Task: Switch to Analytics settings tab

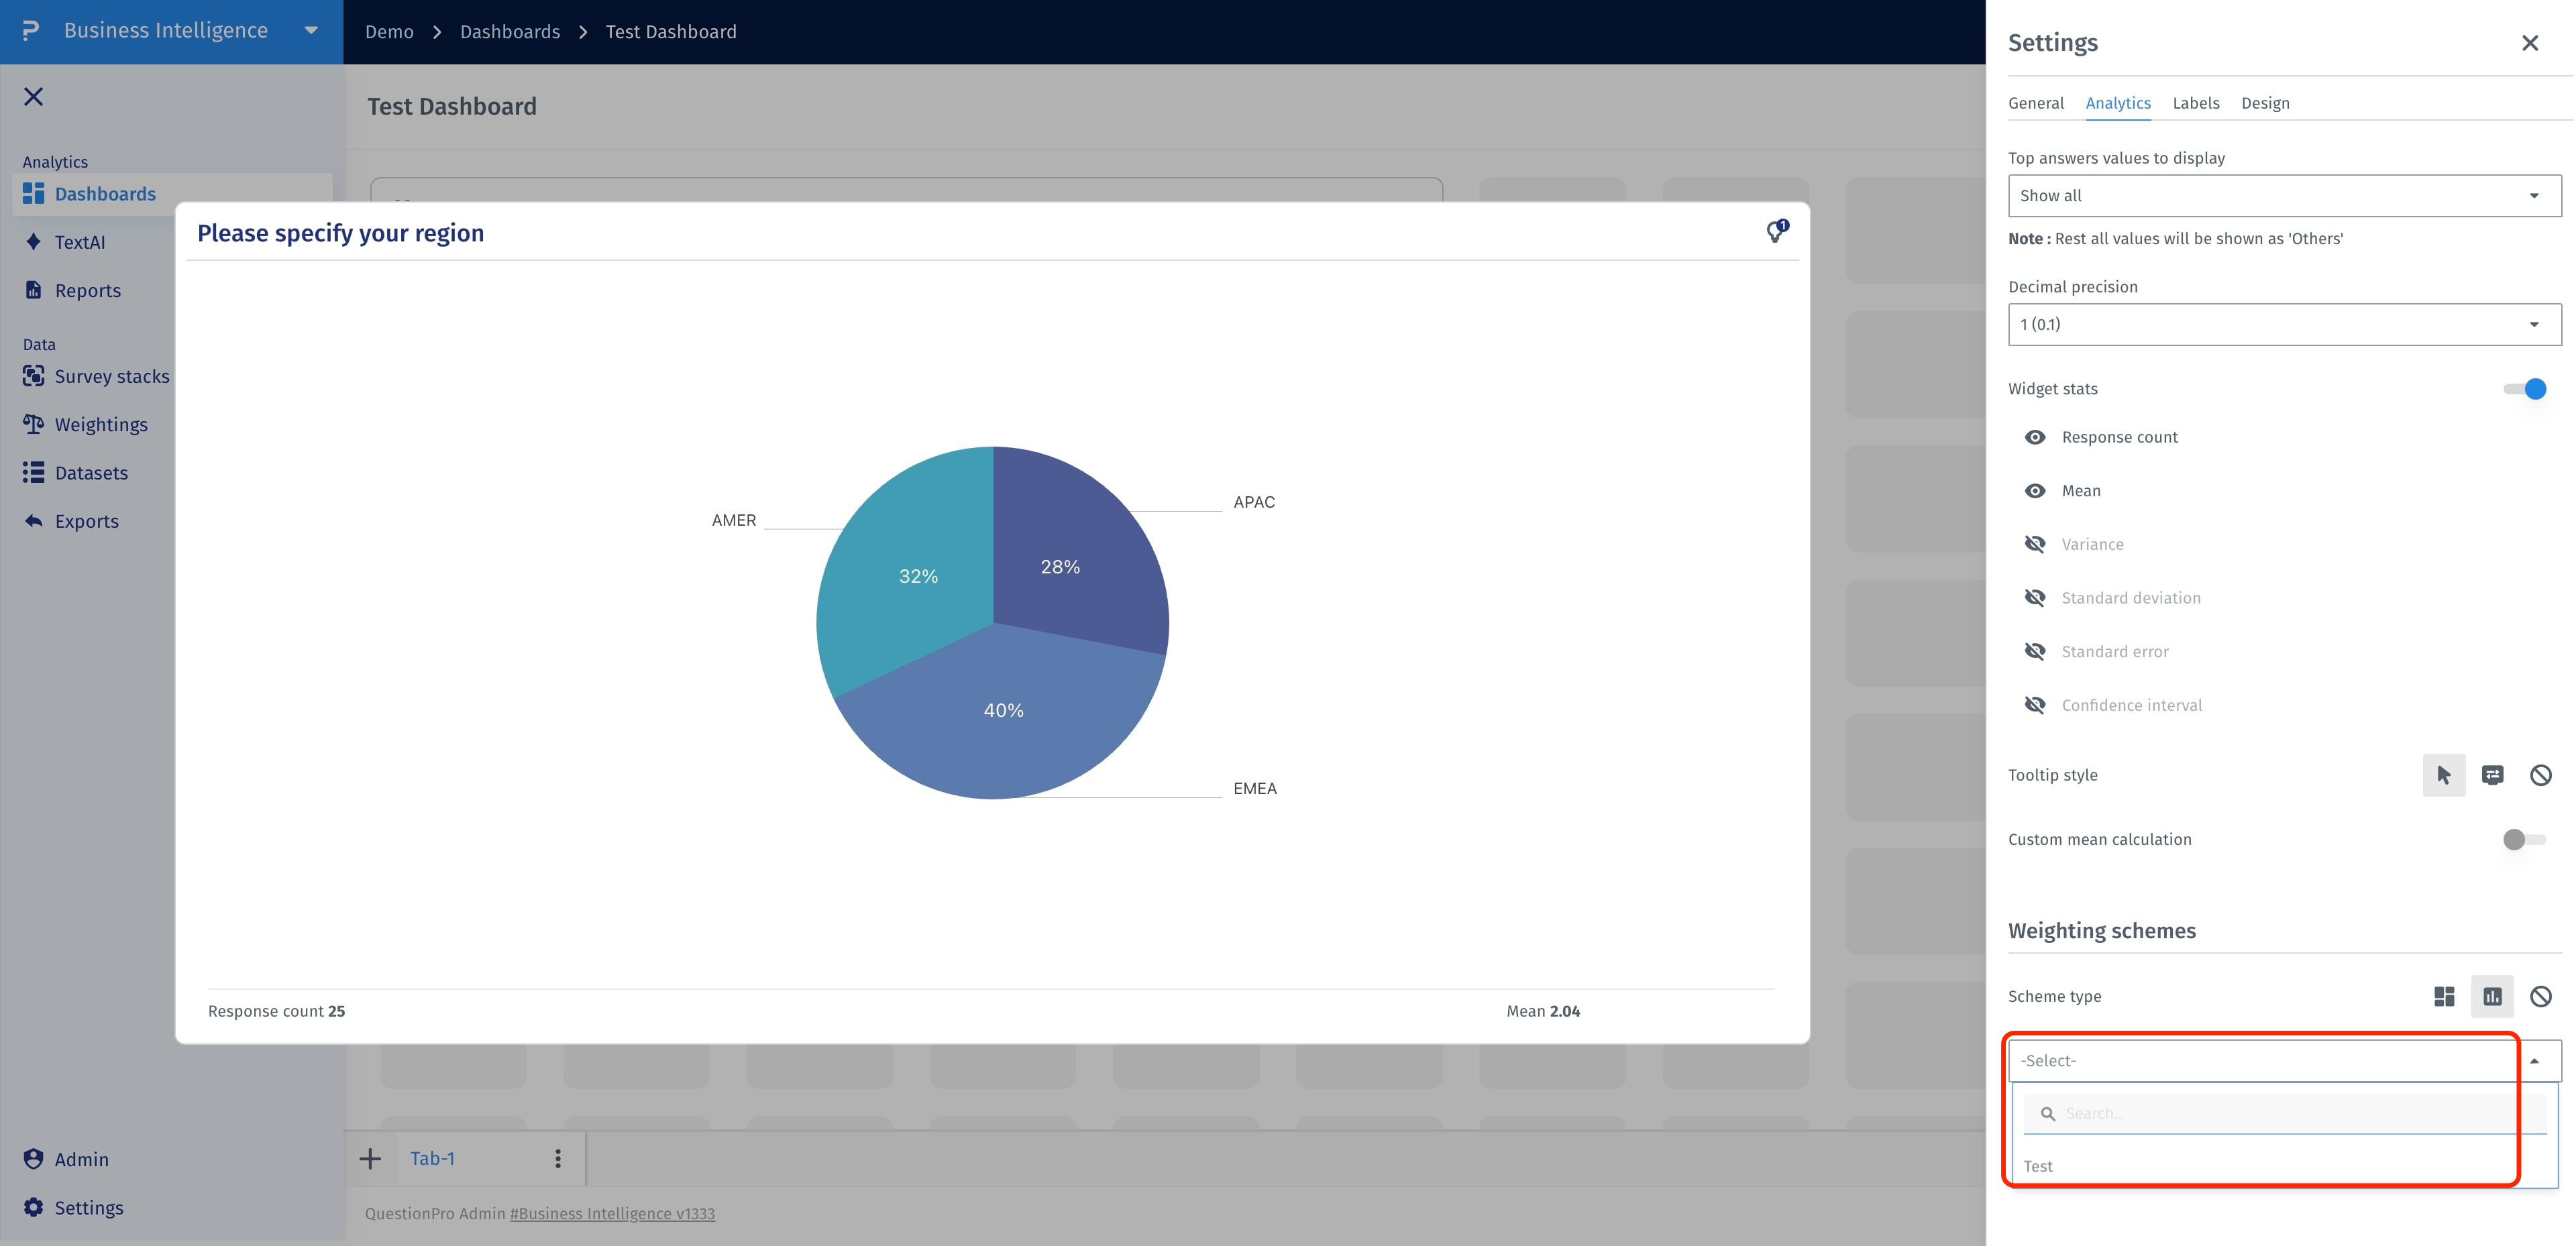Action: pos(2117,103)
